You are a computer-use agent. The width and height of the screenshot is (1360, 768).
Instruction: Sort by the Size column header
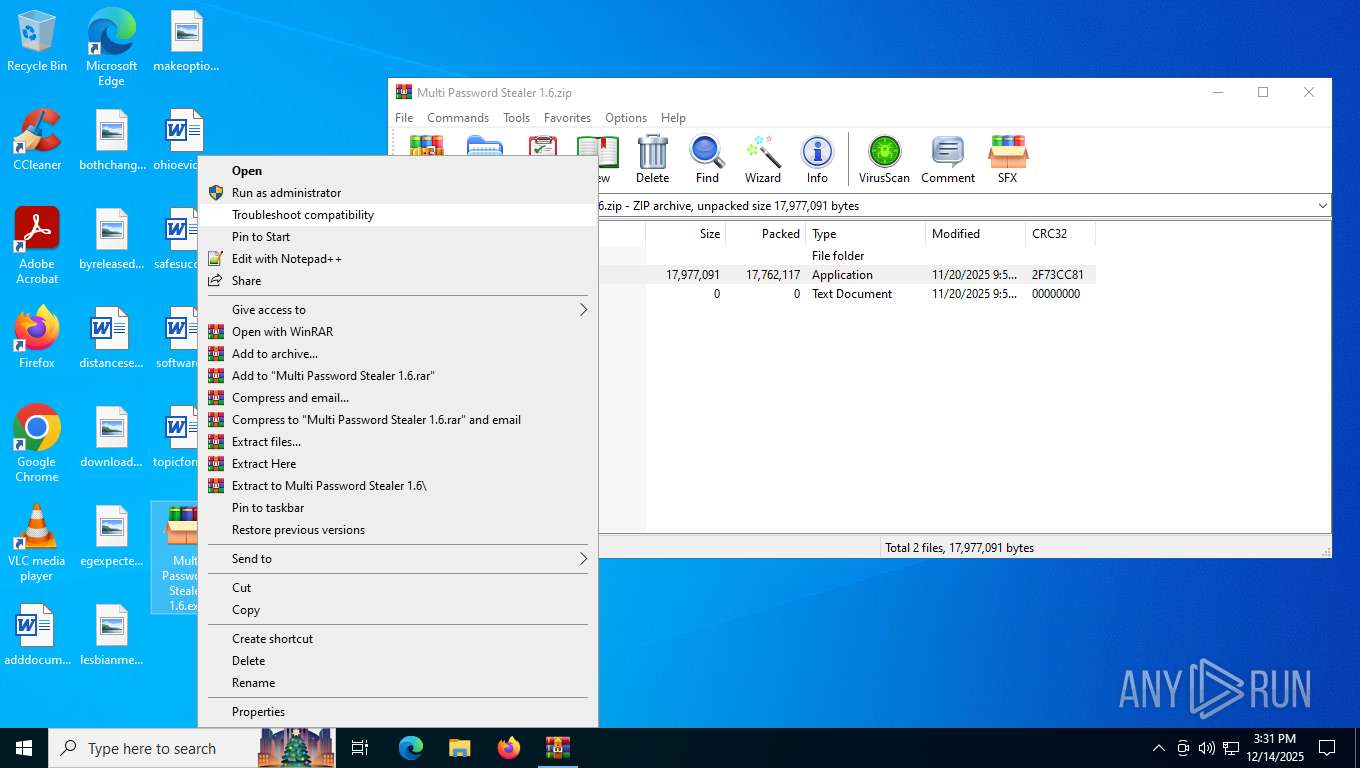[x=685, y=234]
